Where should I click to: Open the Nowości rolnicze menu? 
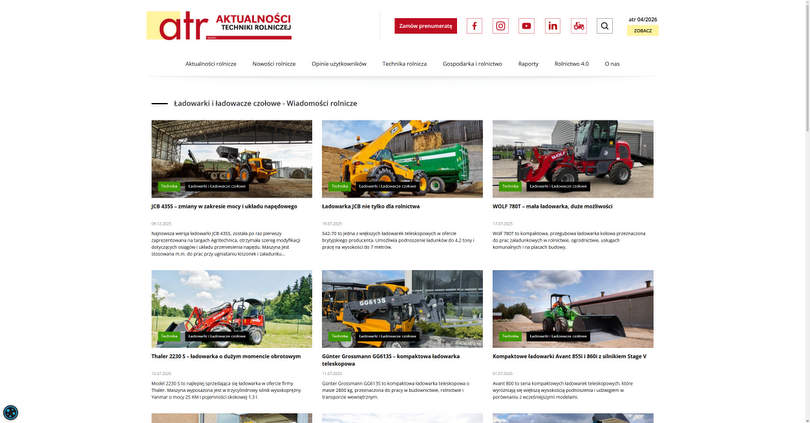pyautogui.click(x=274, y=64)
